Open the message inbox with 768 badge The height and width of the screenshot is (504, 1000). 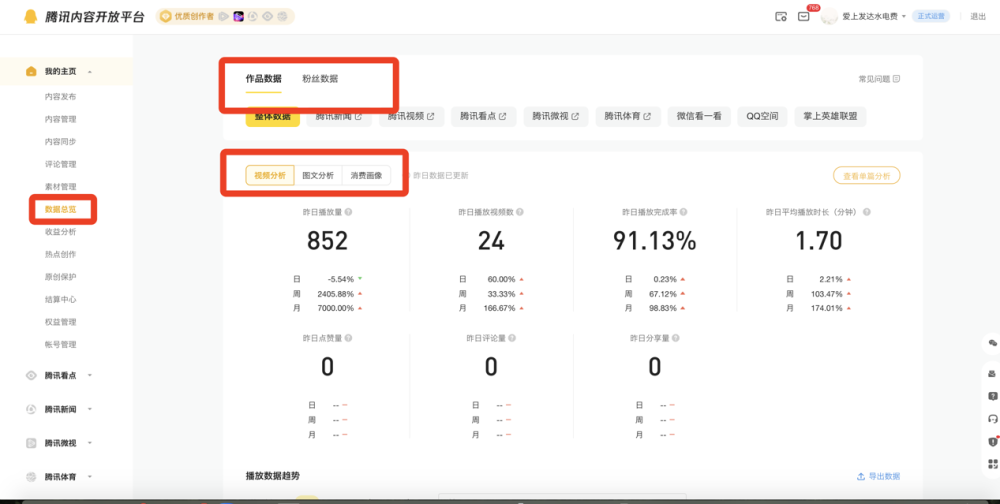(804, 17)
